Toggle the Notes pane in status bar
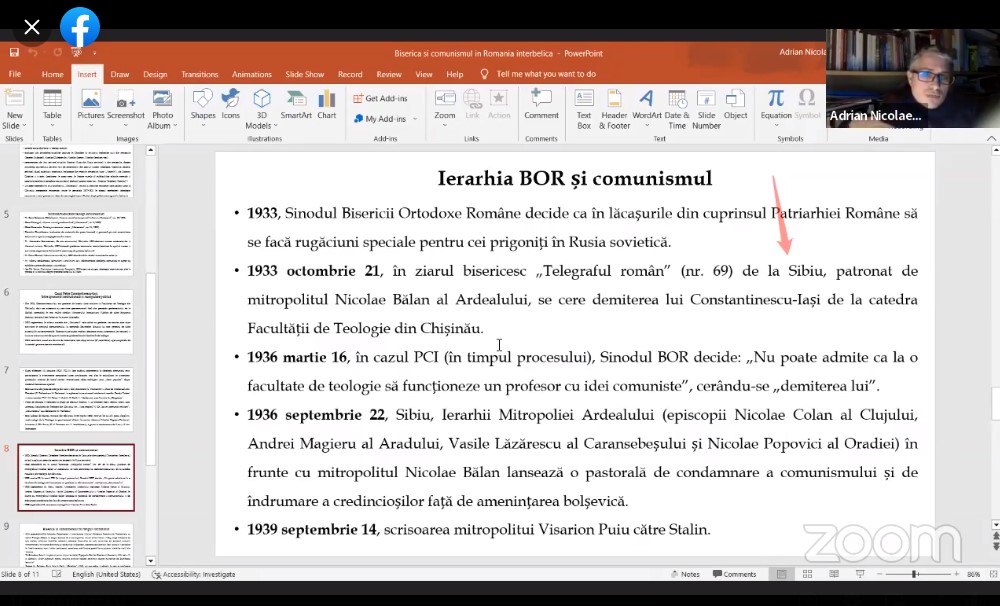 [685, 574]
